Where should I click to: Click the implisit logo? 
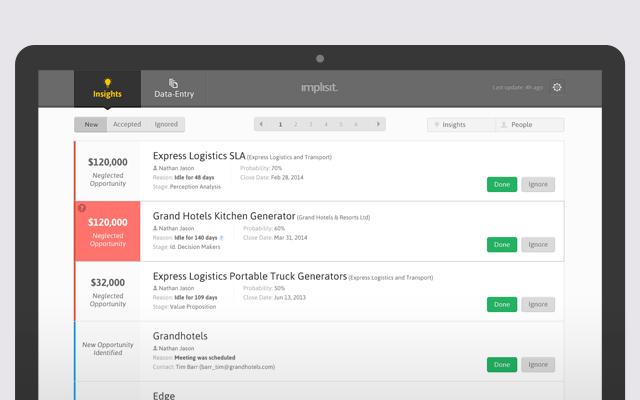[320, 87]
